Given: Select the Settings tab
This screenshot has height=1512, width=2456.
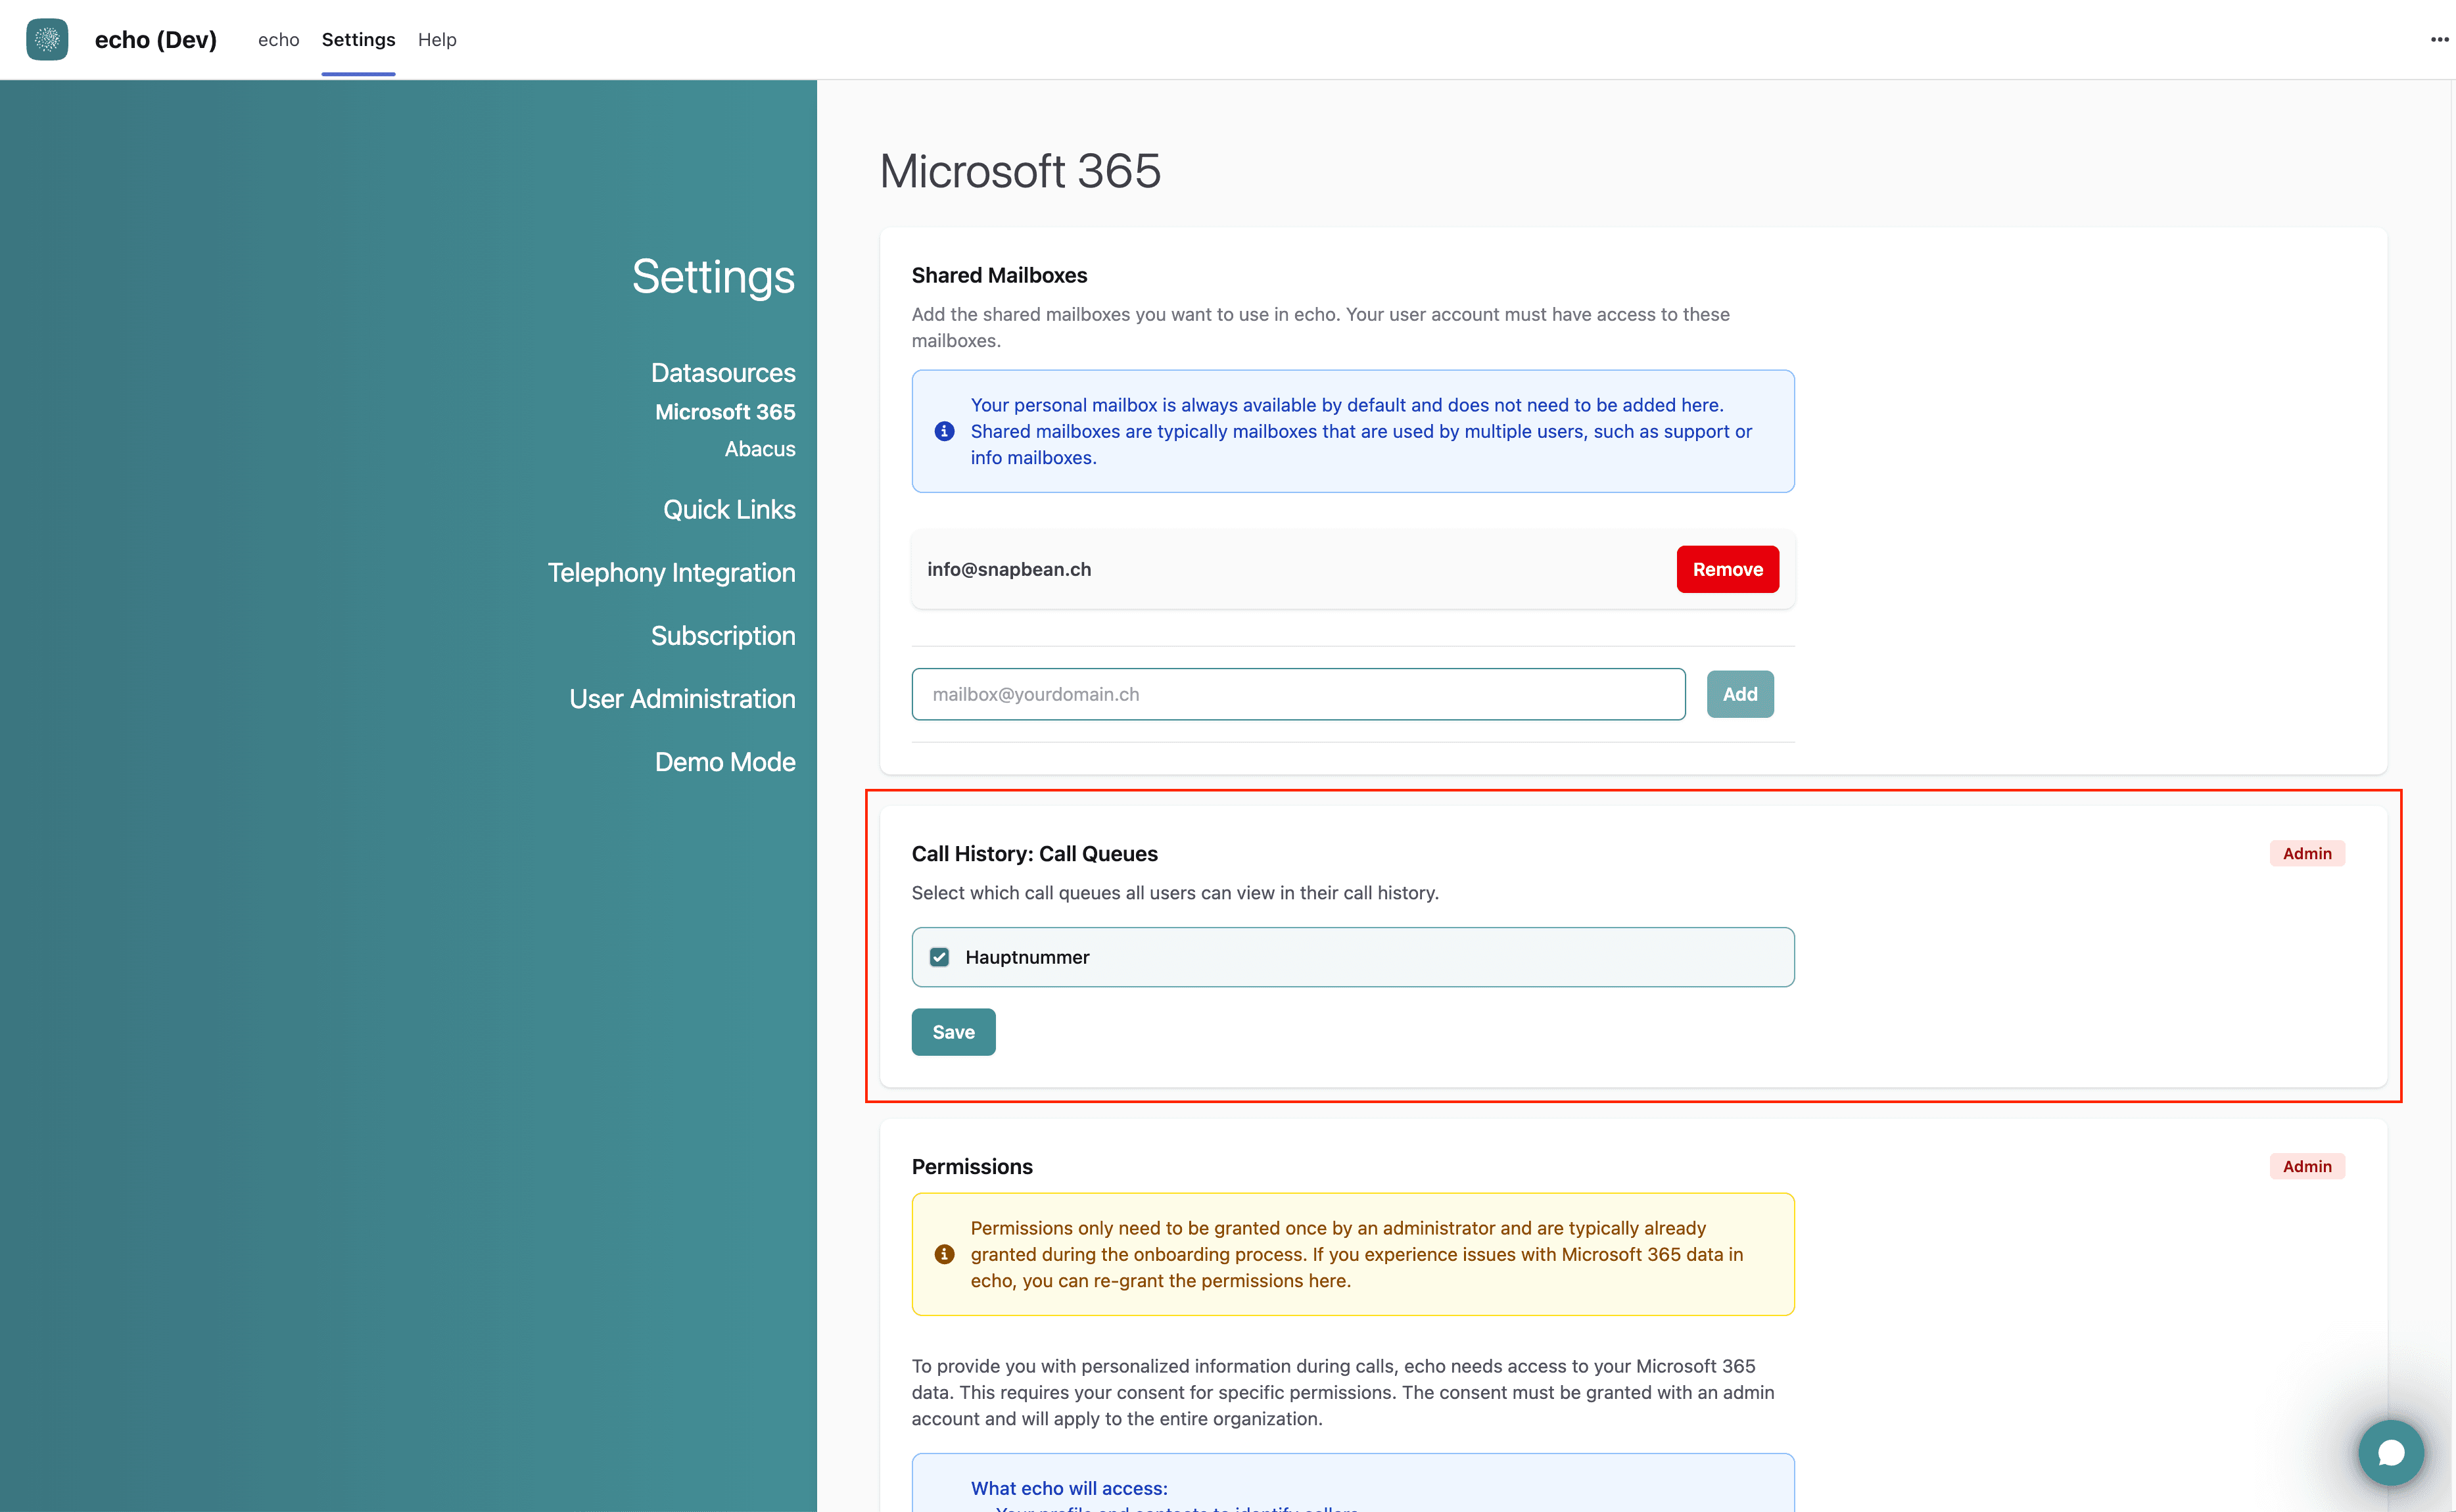Looking at the screenshot, I should pos(358,39).
